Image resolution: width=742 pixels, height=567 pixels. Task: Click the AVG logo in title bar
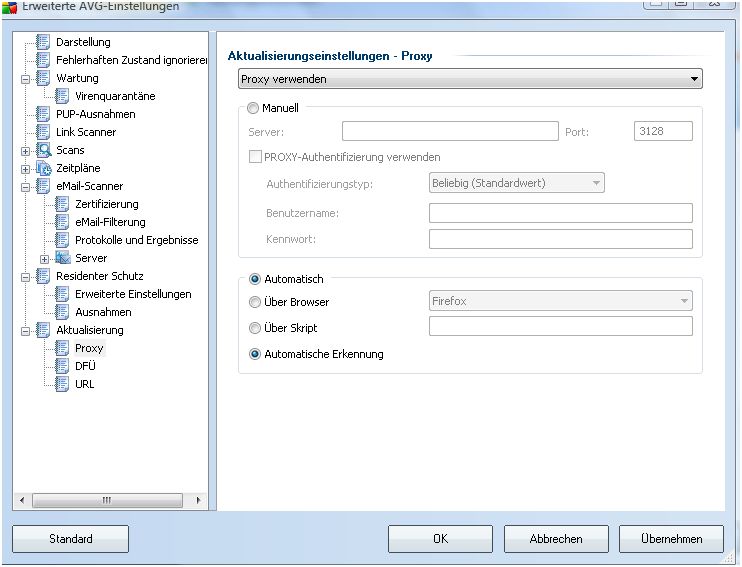[9, 7]
